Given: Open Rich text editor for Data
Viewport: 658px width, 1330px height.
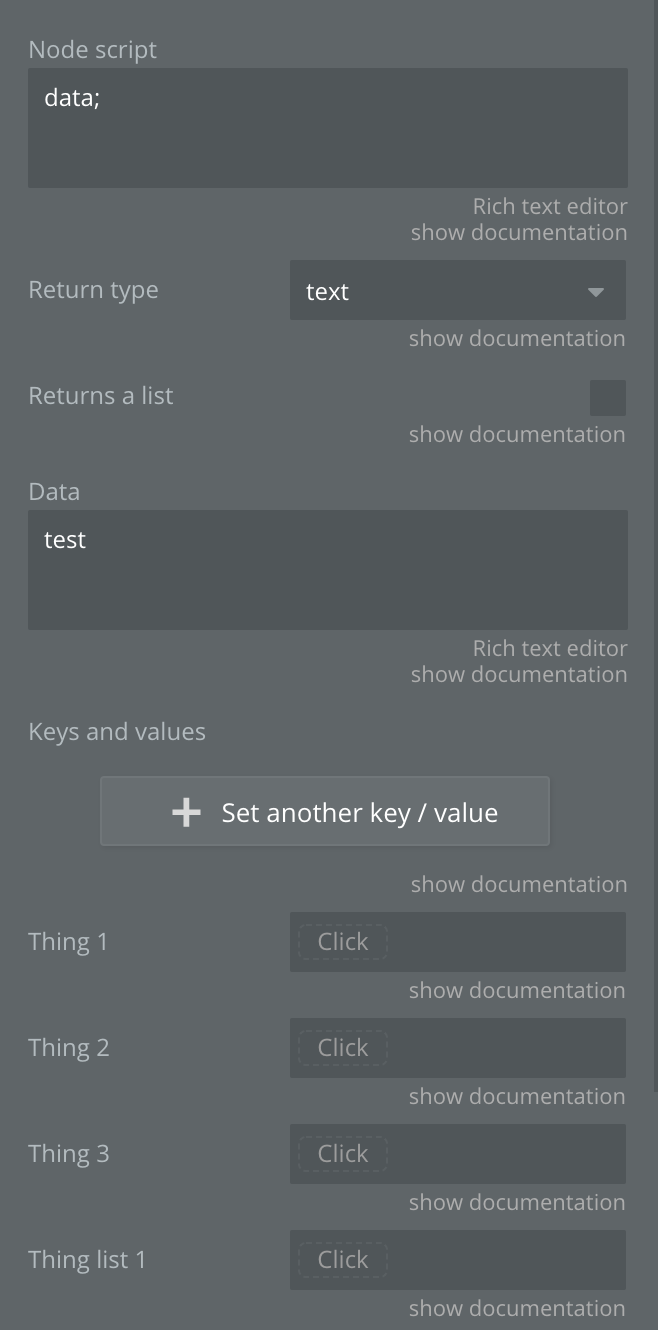Looking at the screenshot, I should tap(550, 648).
